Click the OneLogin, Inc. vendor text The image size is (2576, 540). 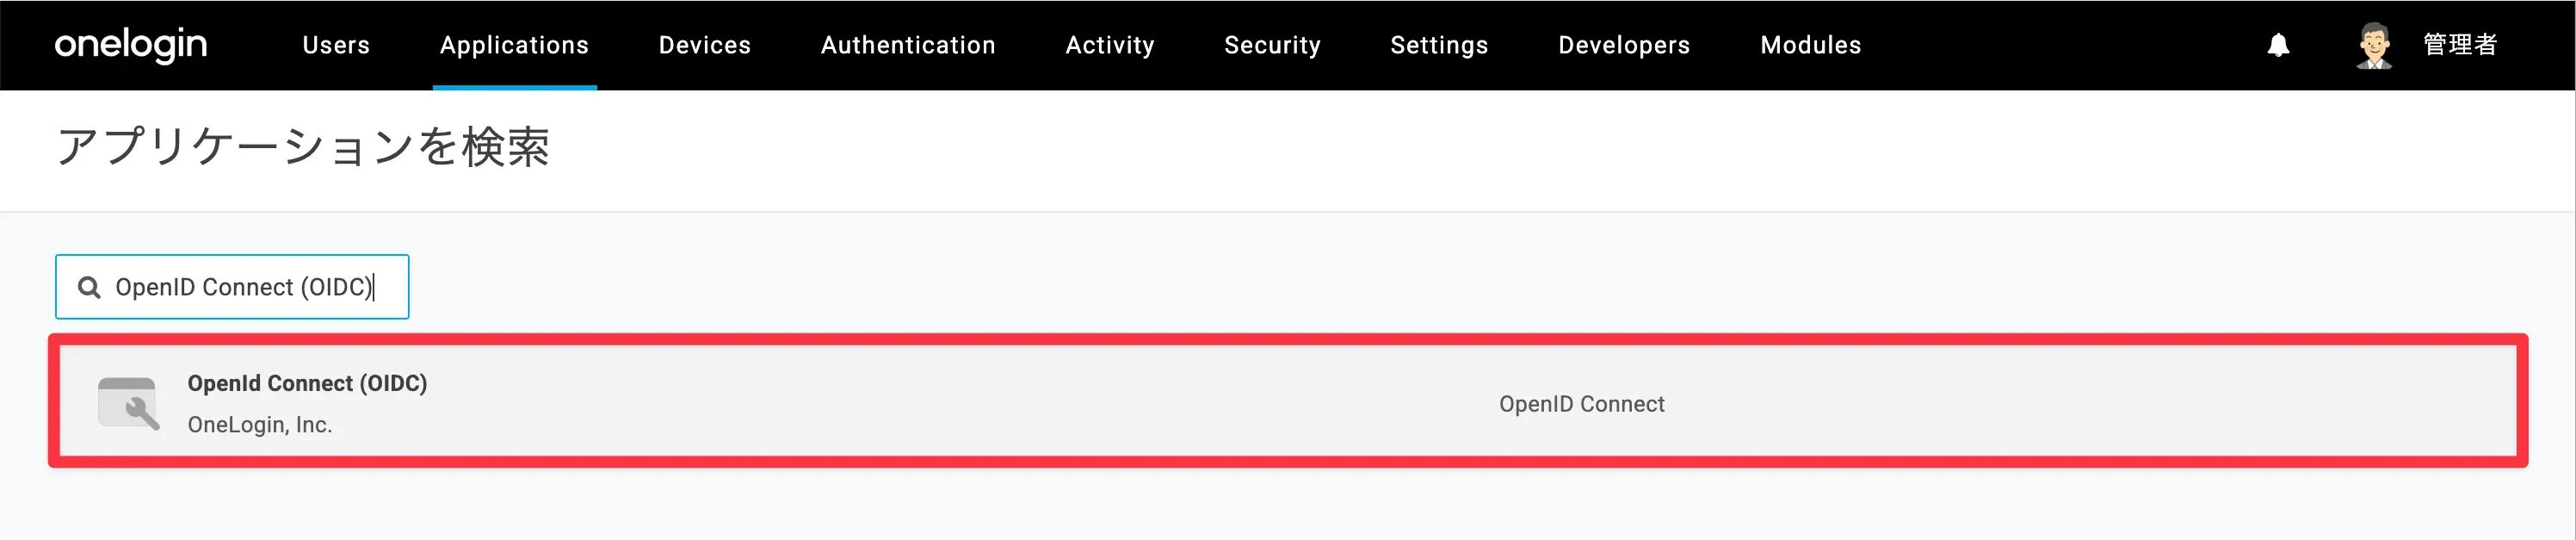click(x=260, y=425)
